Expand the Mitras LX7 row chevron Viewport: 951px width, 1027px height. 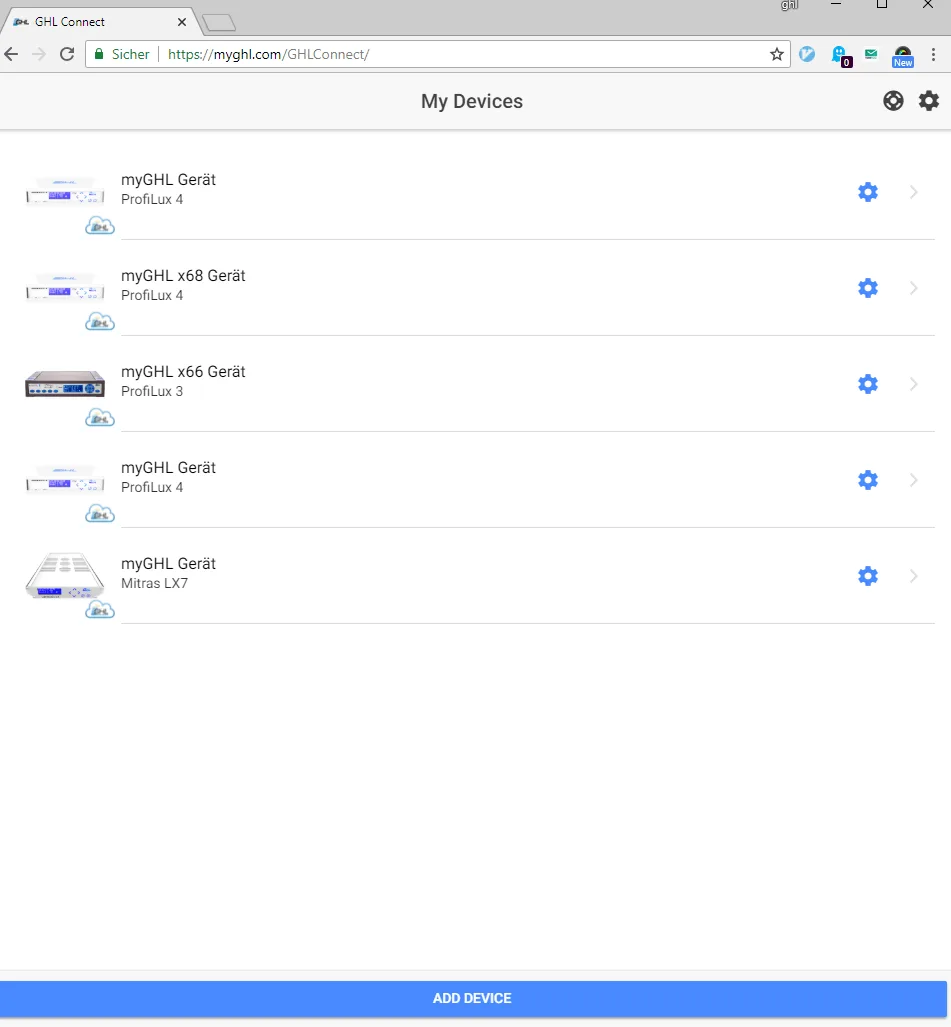(914, 576)
